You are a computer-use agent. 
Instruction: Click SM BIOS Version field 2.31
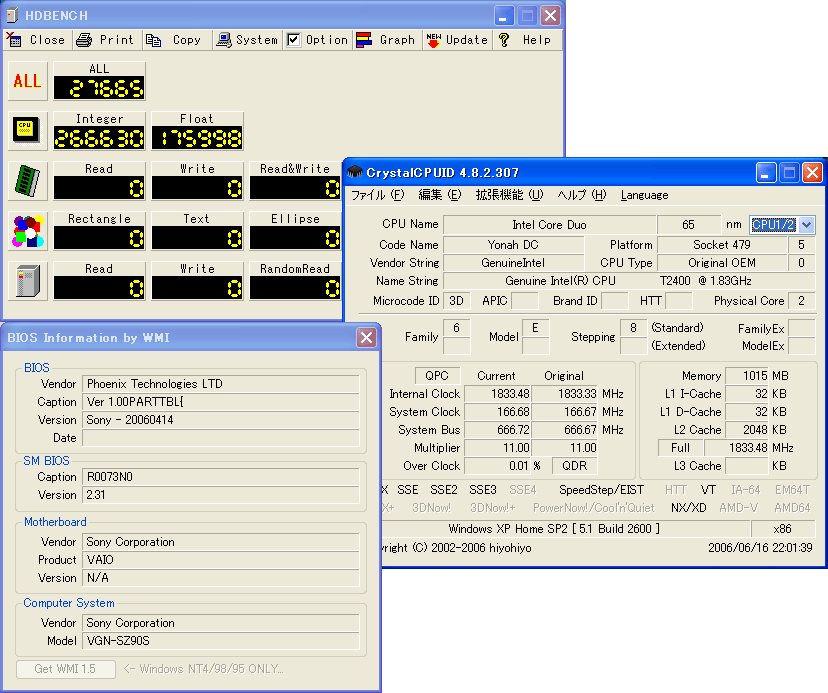point(221,494)
